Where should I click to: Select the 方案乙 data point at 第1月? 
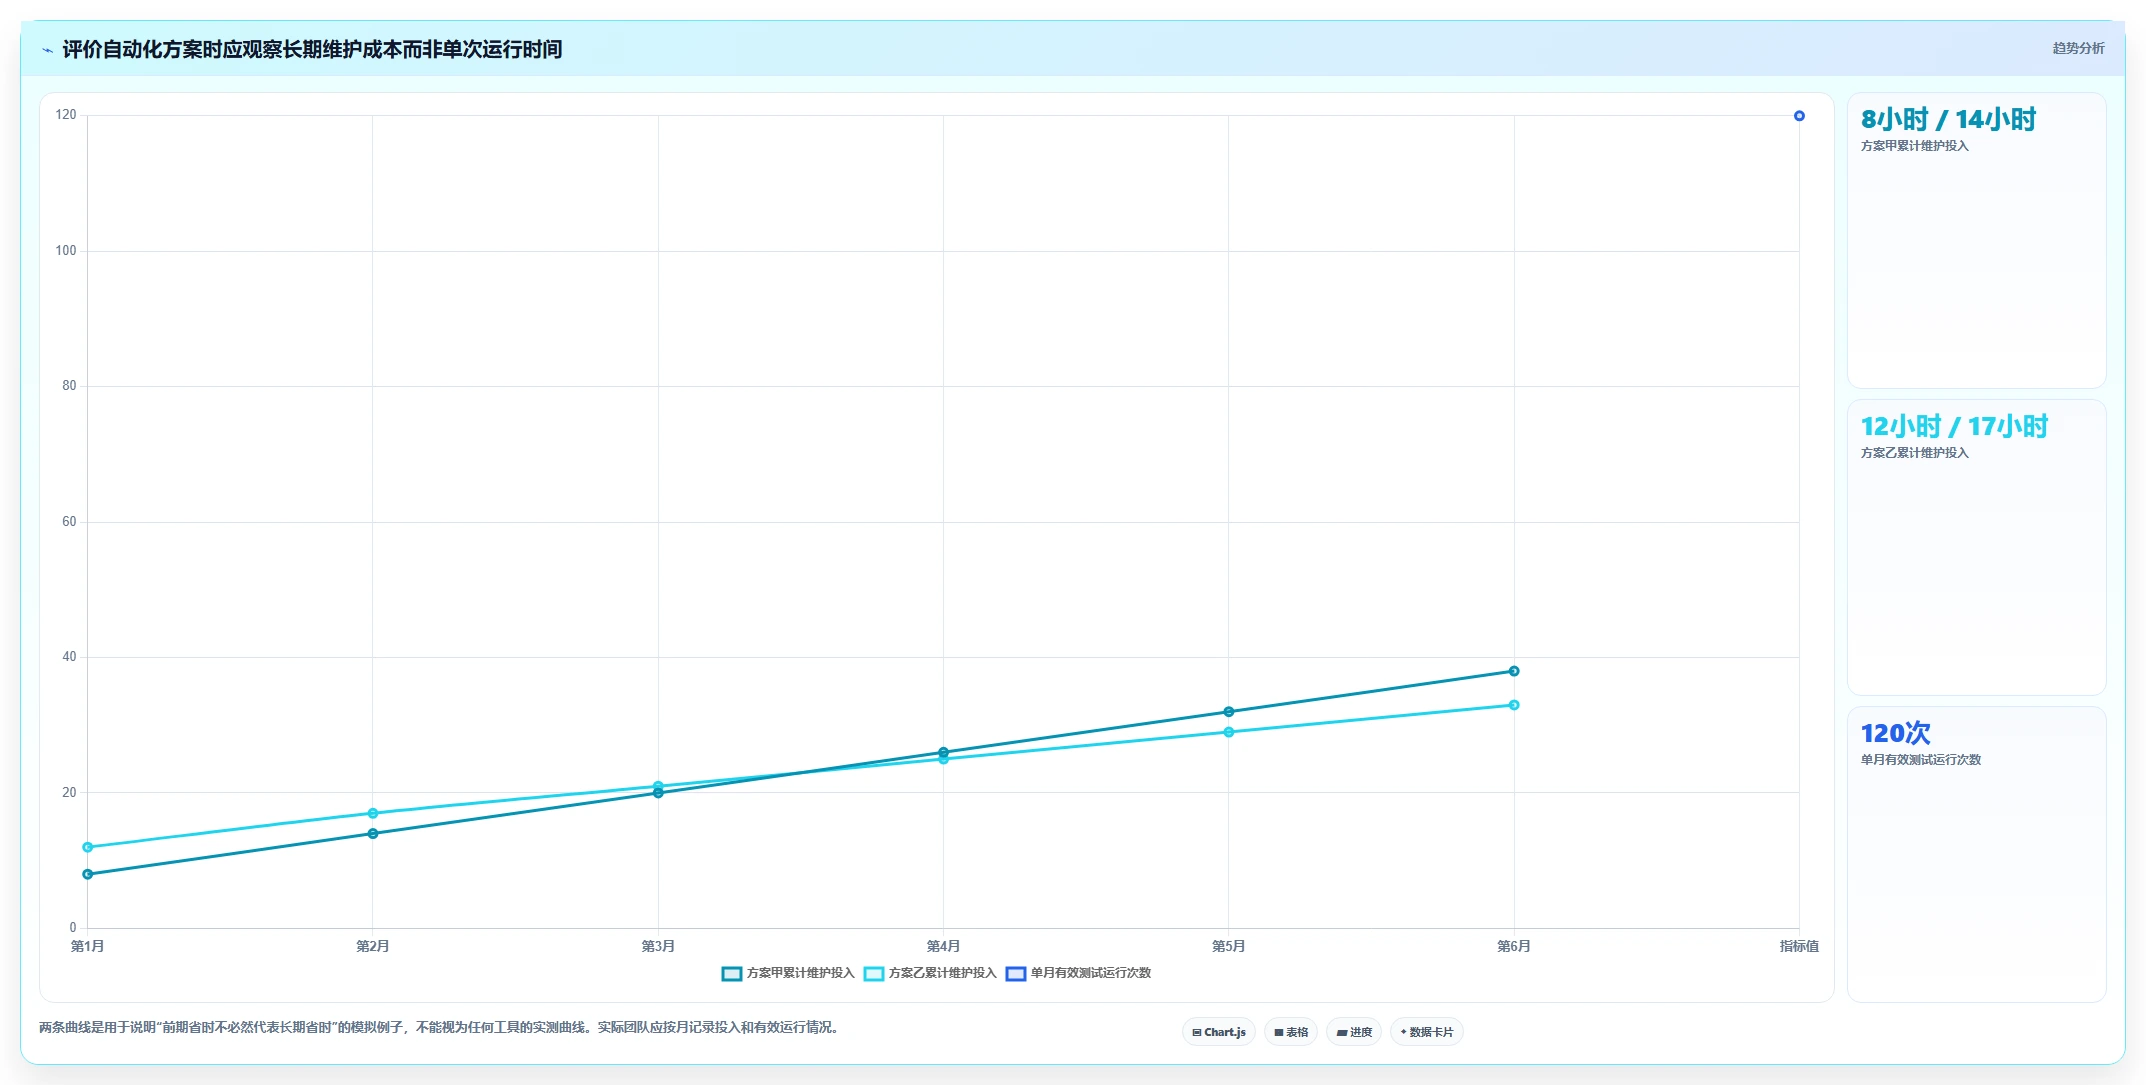(x=88, y=847)
